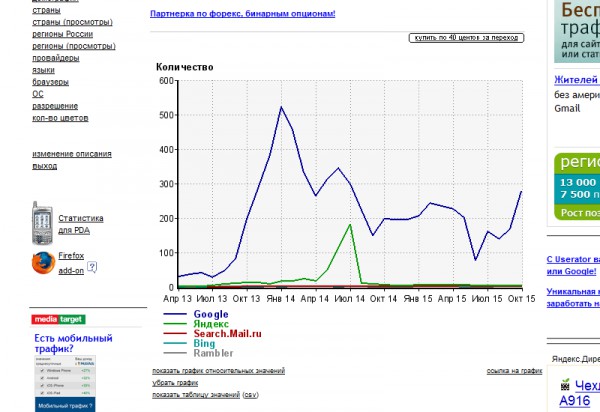Click the 'убрать график' link
600x412 pixels.
point(175,383)
